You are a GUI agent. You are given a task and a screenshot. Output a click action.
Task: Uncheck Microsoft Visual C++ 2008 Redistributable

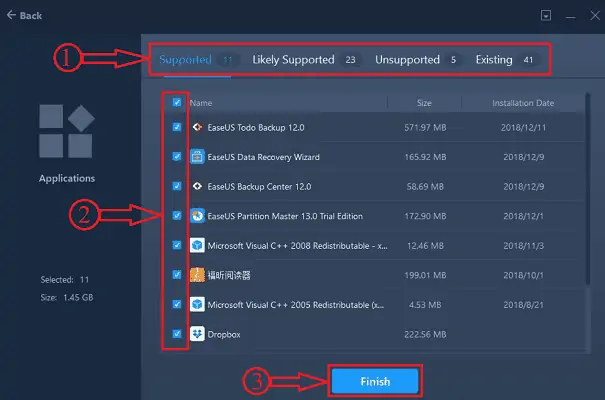(x=177, y=245)
